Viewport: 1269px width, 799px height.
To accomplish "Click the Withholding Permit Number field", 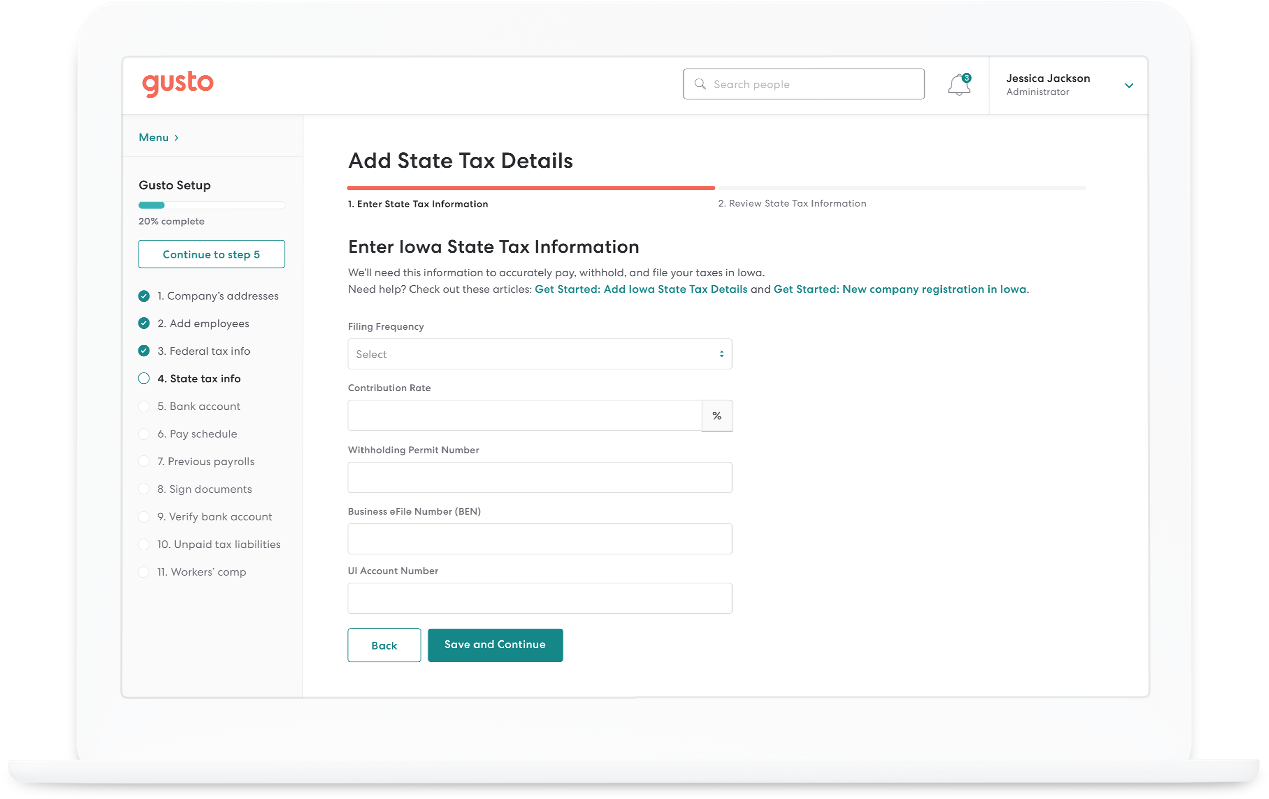I will coord(539,477).
